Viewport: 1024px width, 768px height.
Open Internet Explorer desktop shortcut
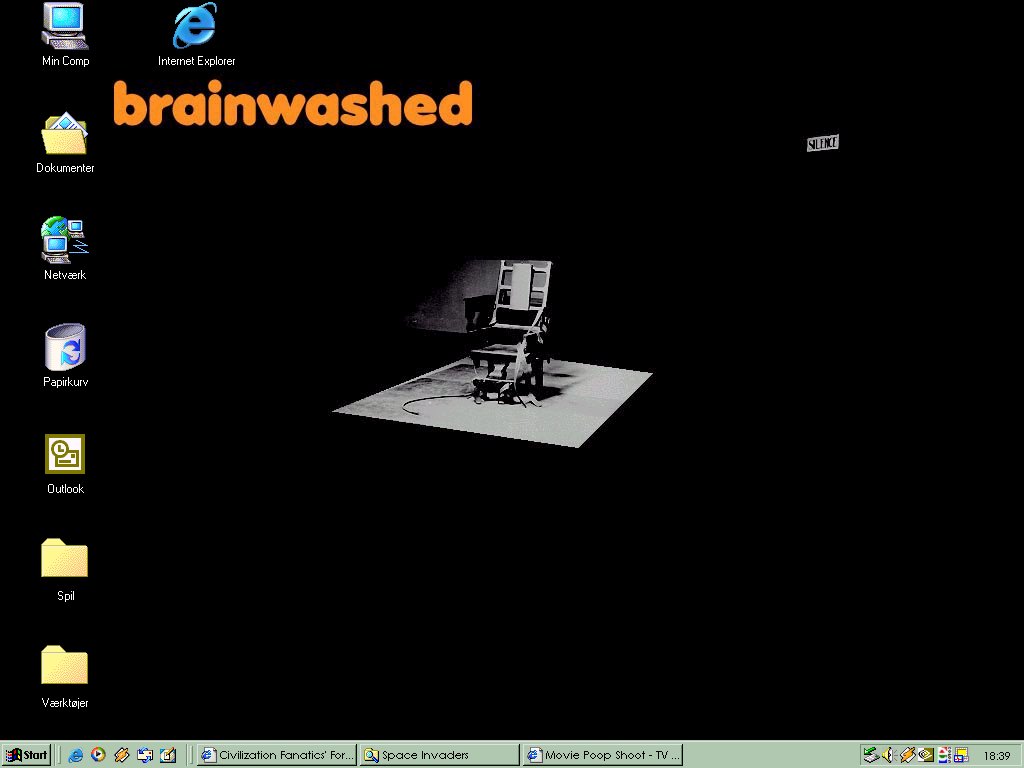(196, 34)
